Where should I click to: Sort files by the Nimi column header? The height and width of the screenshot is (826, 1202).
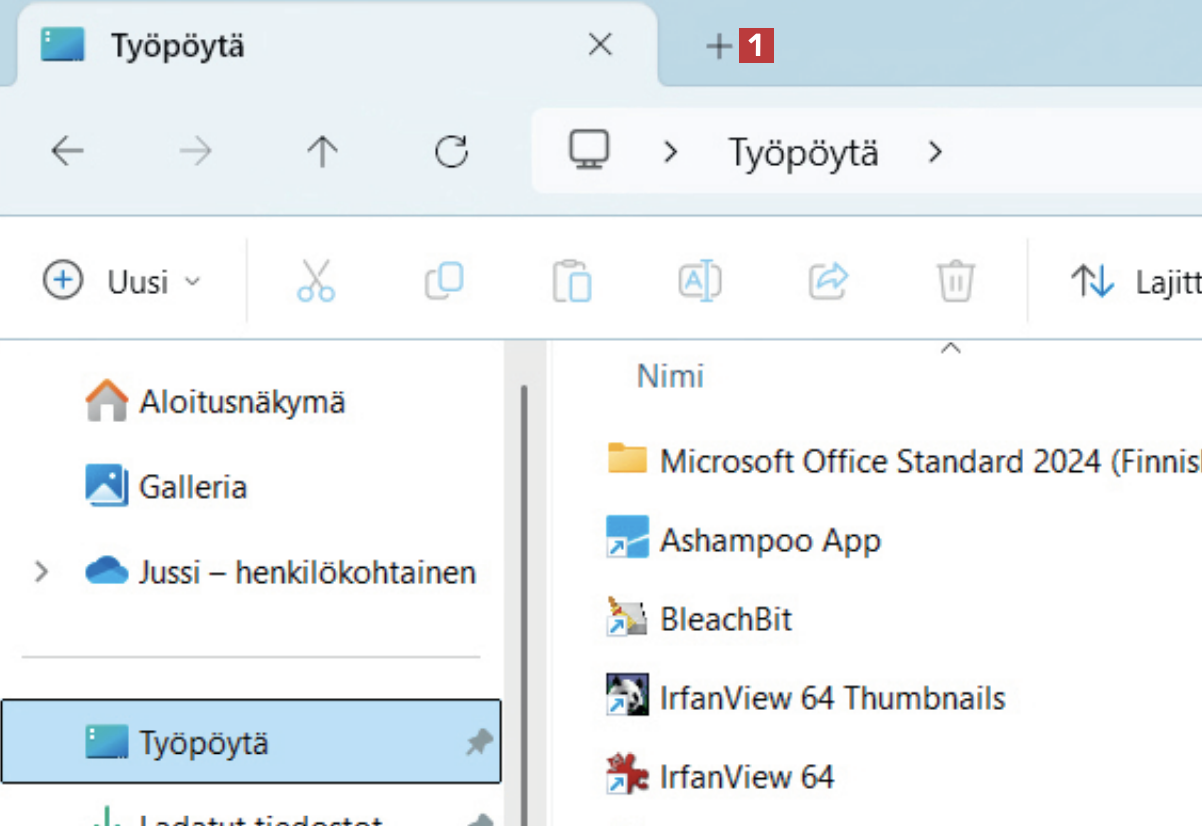coord(670,376)
